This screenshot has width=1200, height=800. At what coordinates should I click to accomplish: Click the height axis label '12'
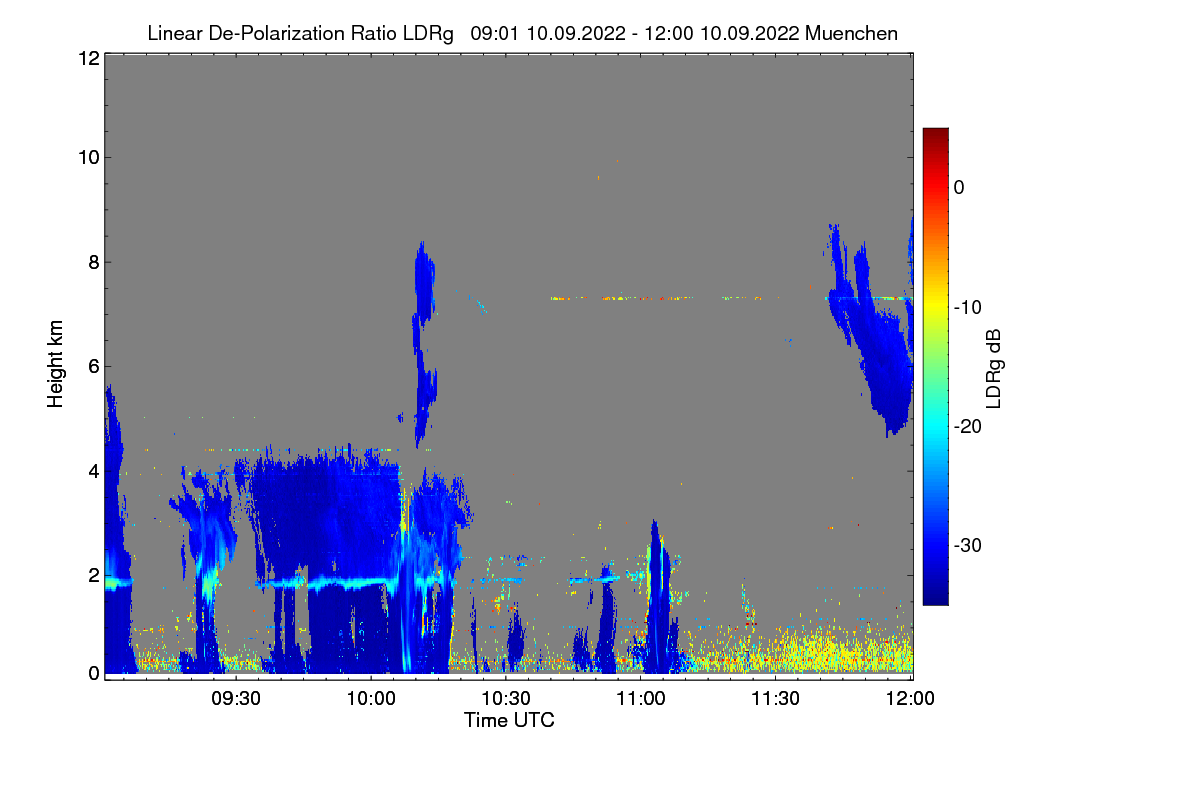88,58
